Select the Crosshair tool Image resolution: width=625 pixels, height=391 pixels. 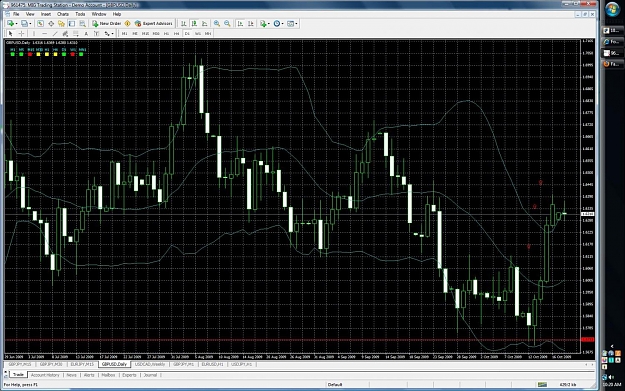[x=21, y=33]
